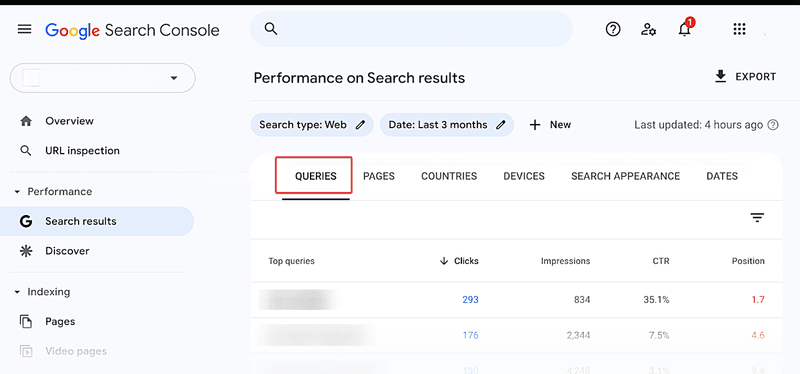Click the Top queries column header

pyautogui.click(x=291, y=261)
